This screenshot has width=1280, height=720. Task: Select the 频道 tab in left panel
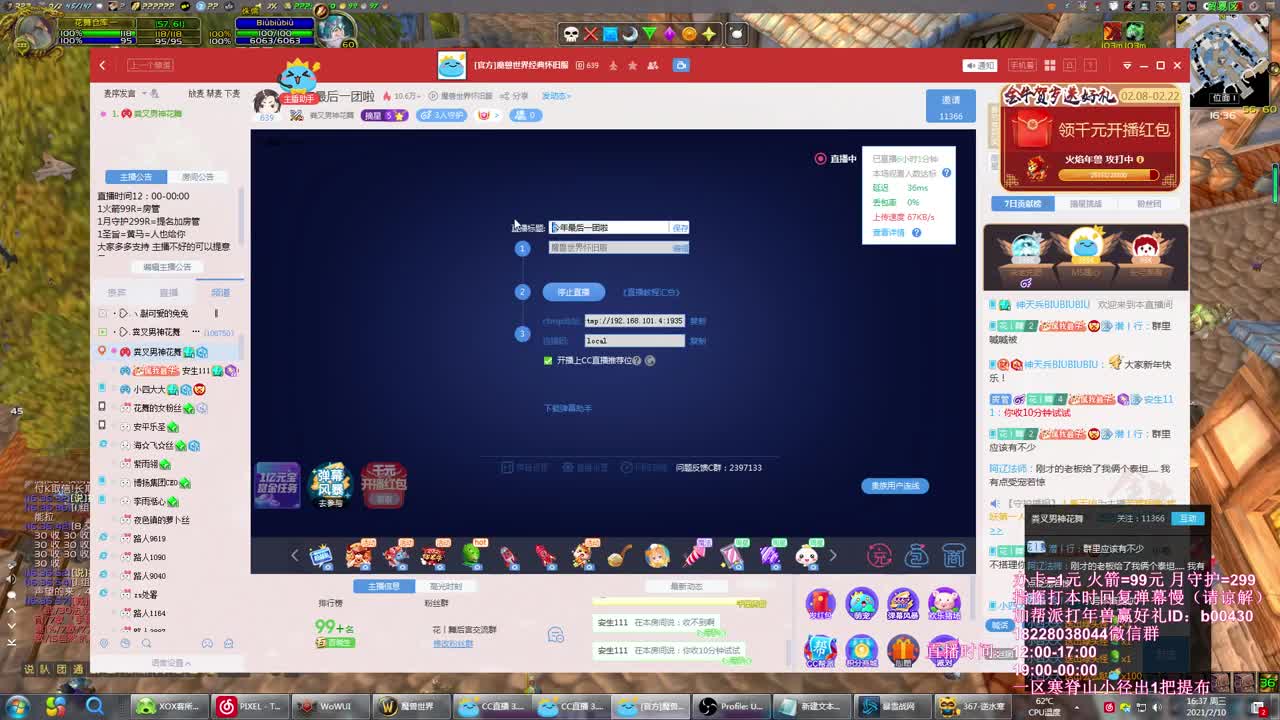click(x=220, y=293)
